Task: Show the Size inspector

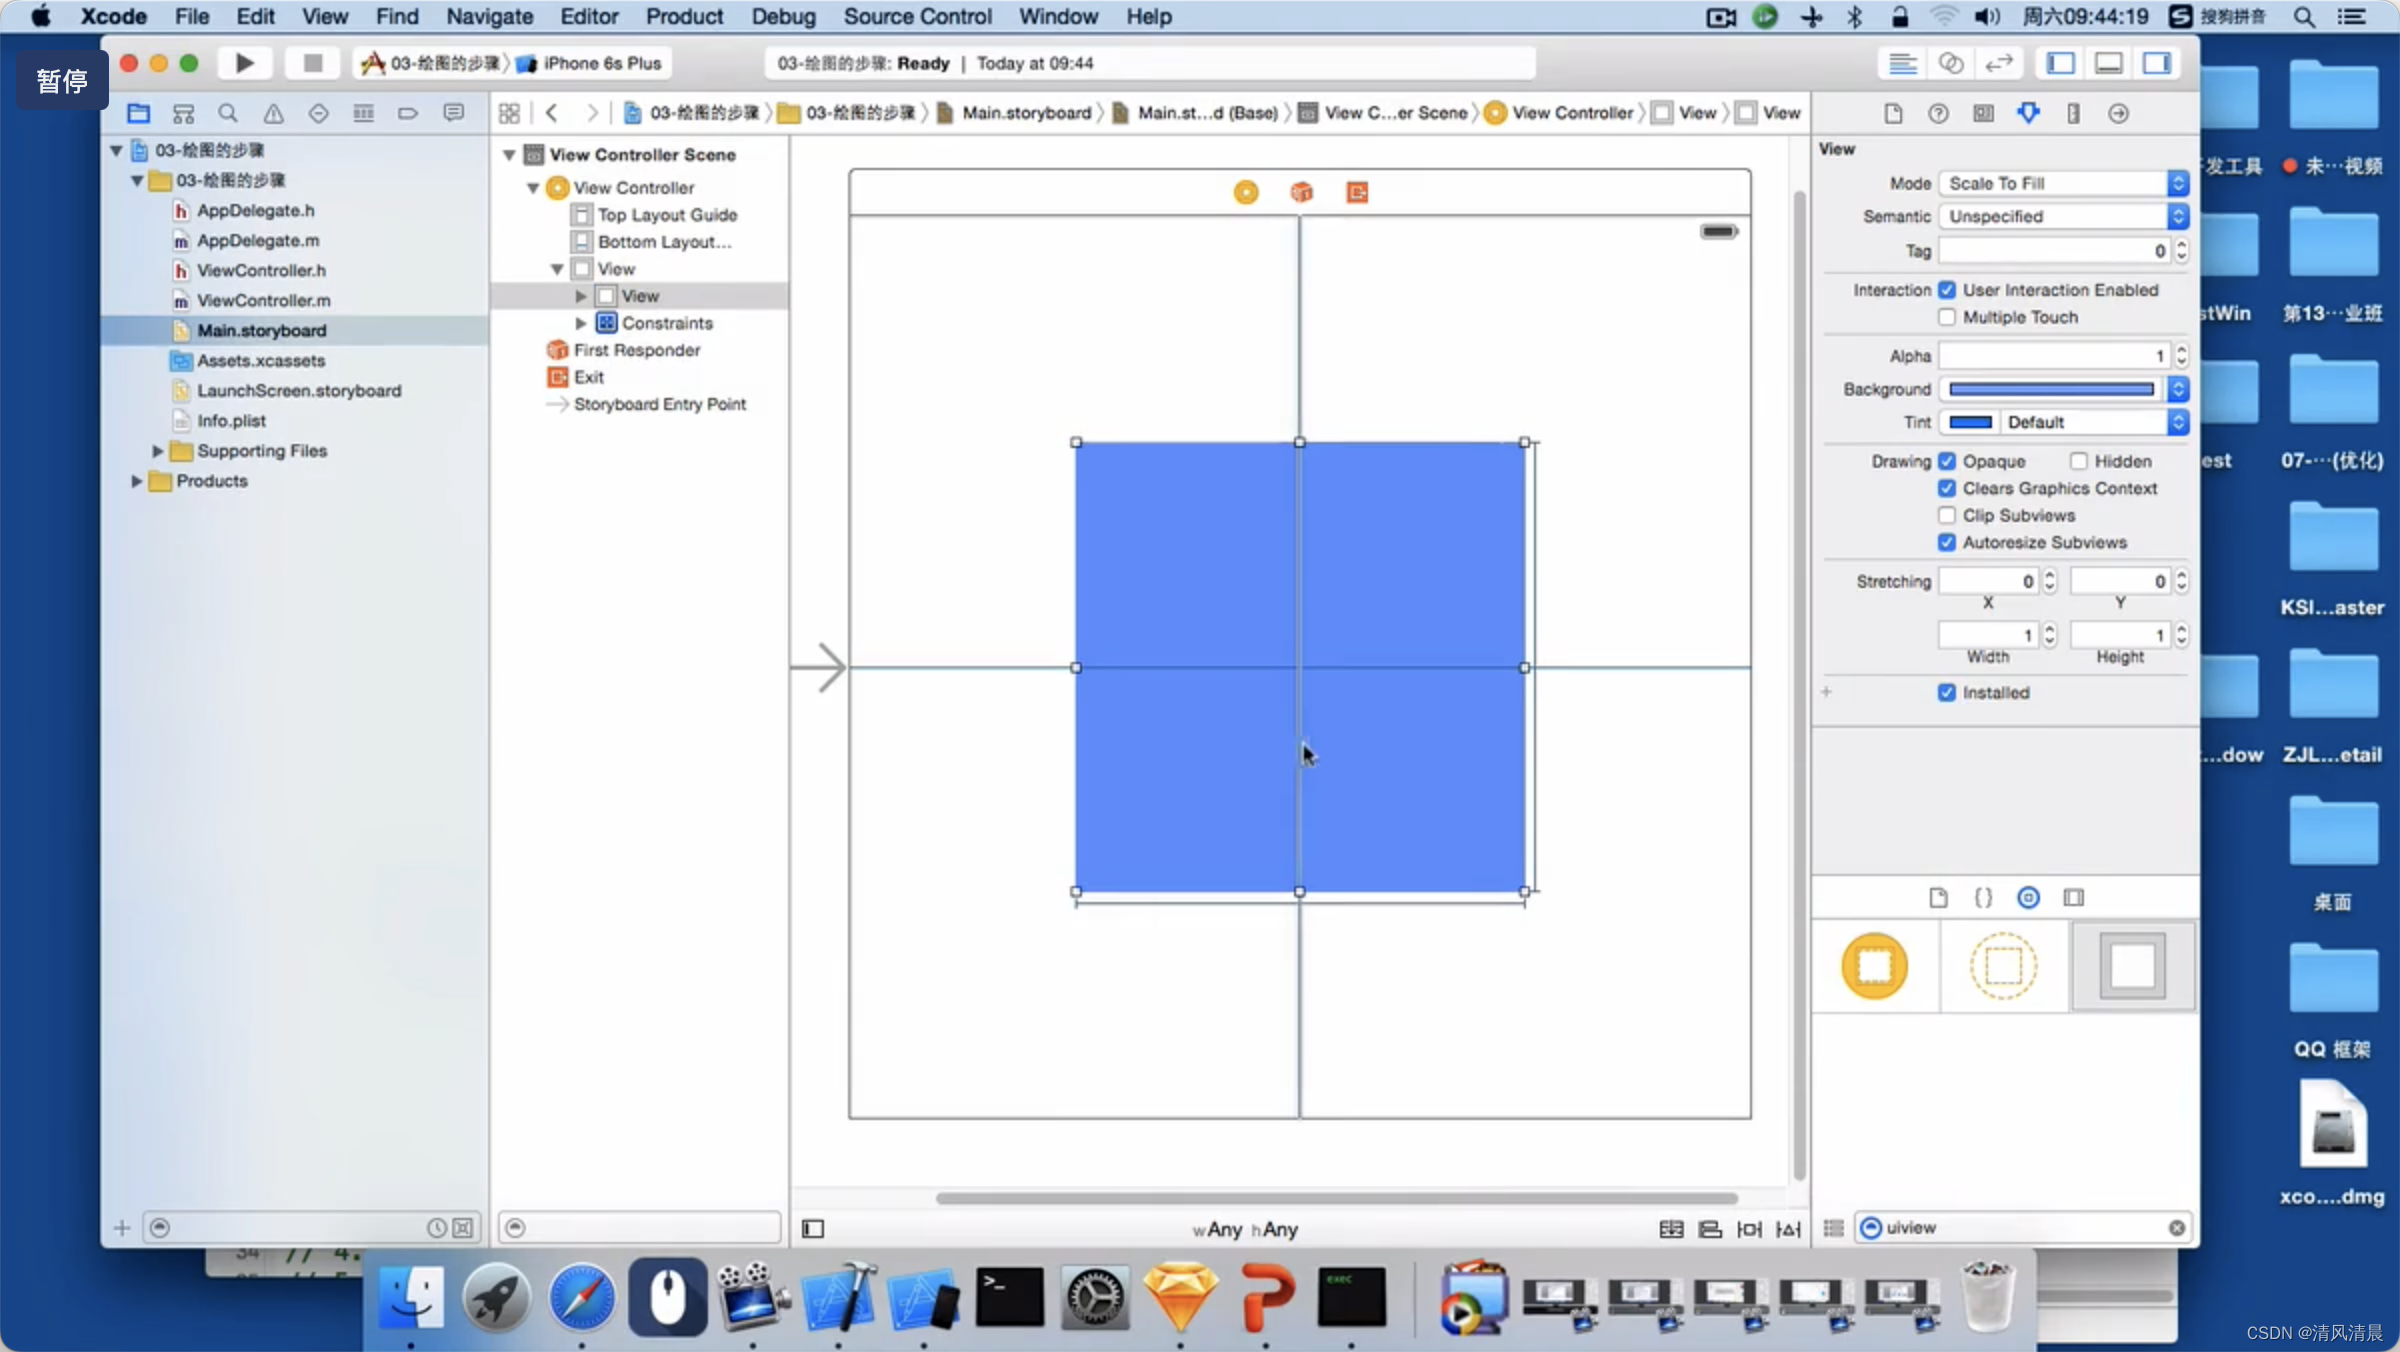Action: (2073, 113)
